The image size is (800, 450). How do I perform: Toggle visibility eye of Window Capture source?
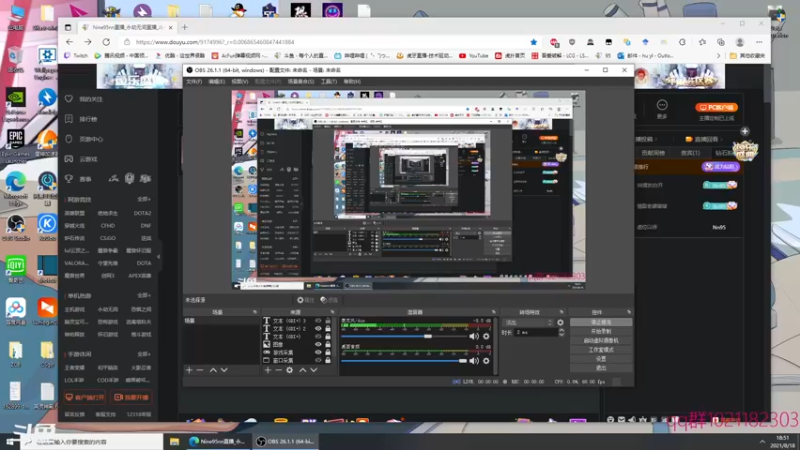pos(318,360)
